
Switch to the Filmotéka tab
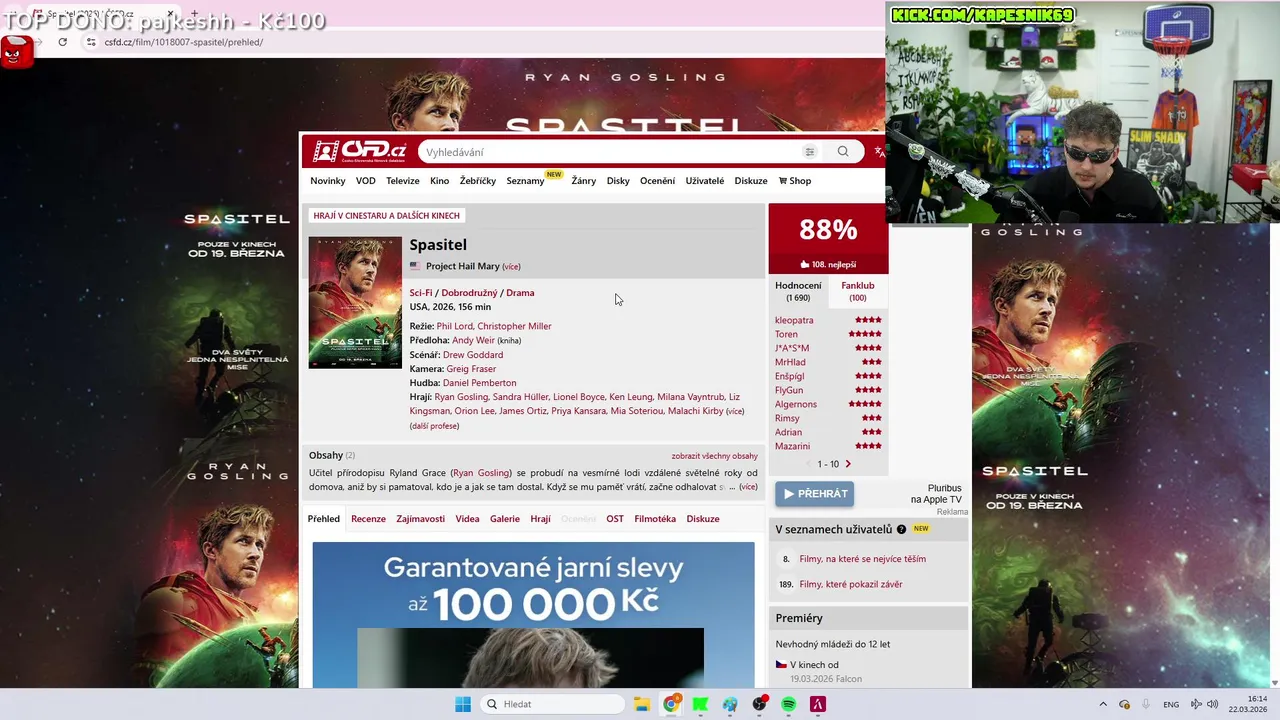[655, 519]
